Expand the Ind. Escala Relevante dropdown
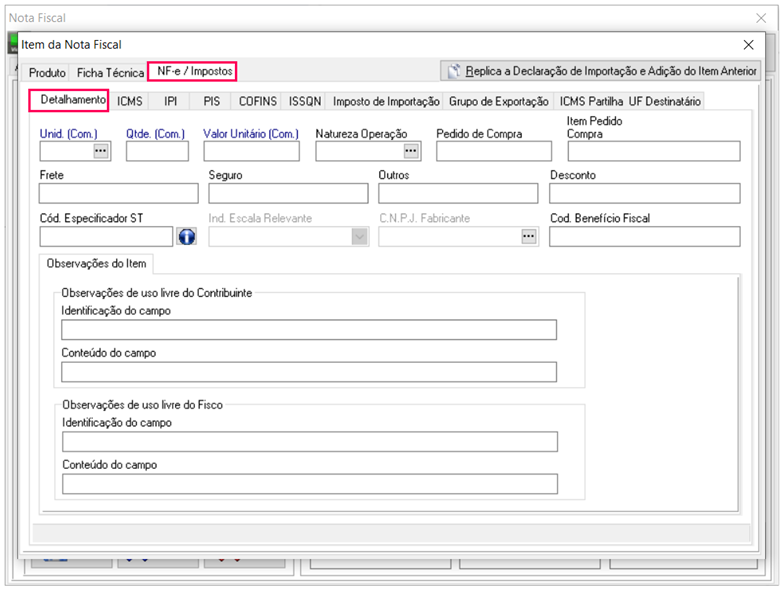The height and width of the screenshot is (592, 784). (359, 237)
